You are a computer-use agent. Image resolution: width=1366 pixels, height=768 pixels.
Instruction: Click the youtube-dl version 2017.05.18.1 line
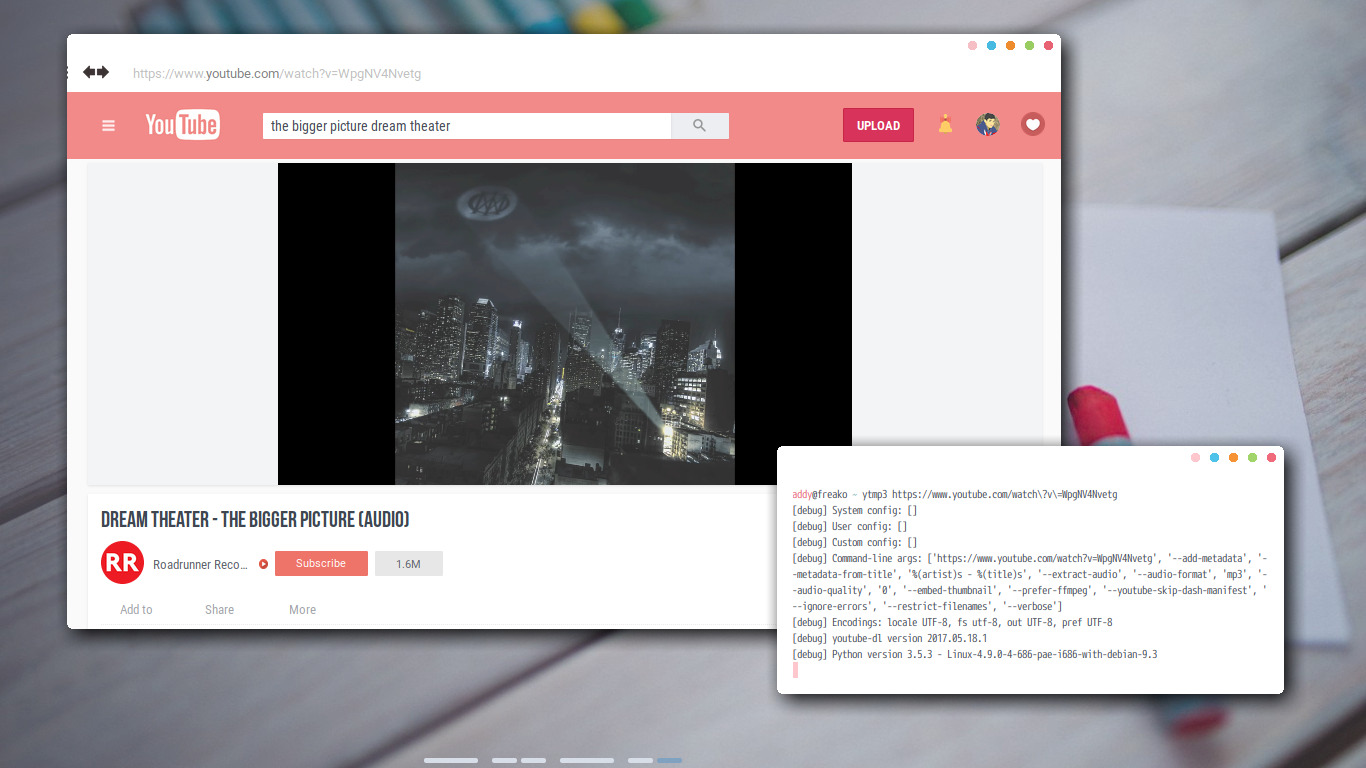pyautogui.click(x=889, y=638)
